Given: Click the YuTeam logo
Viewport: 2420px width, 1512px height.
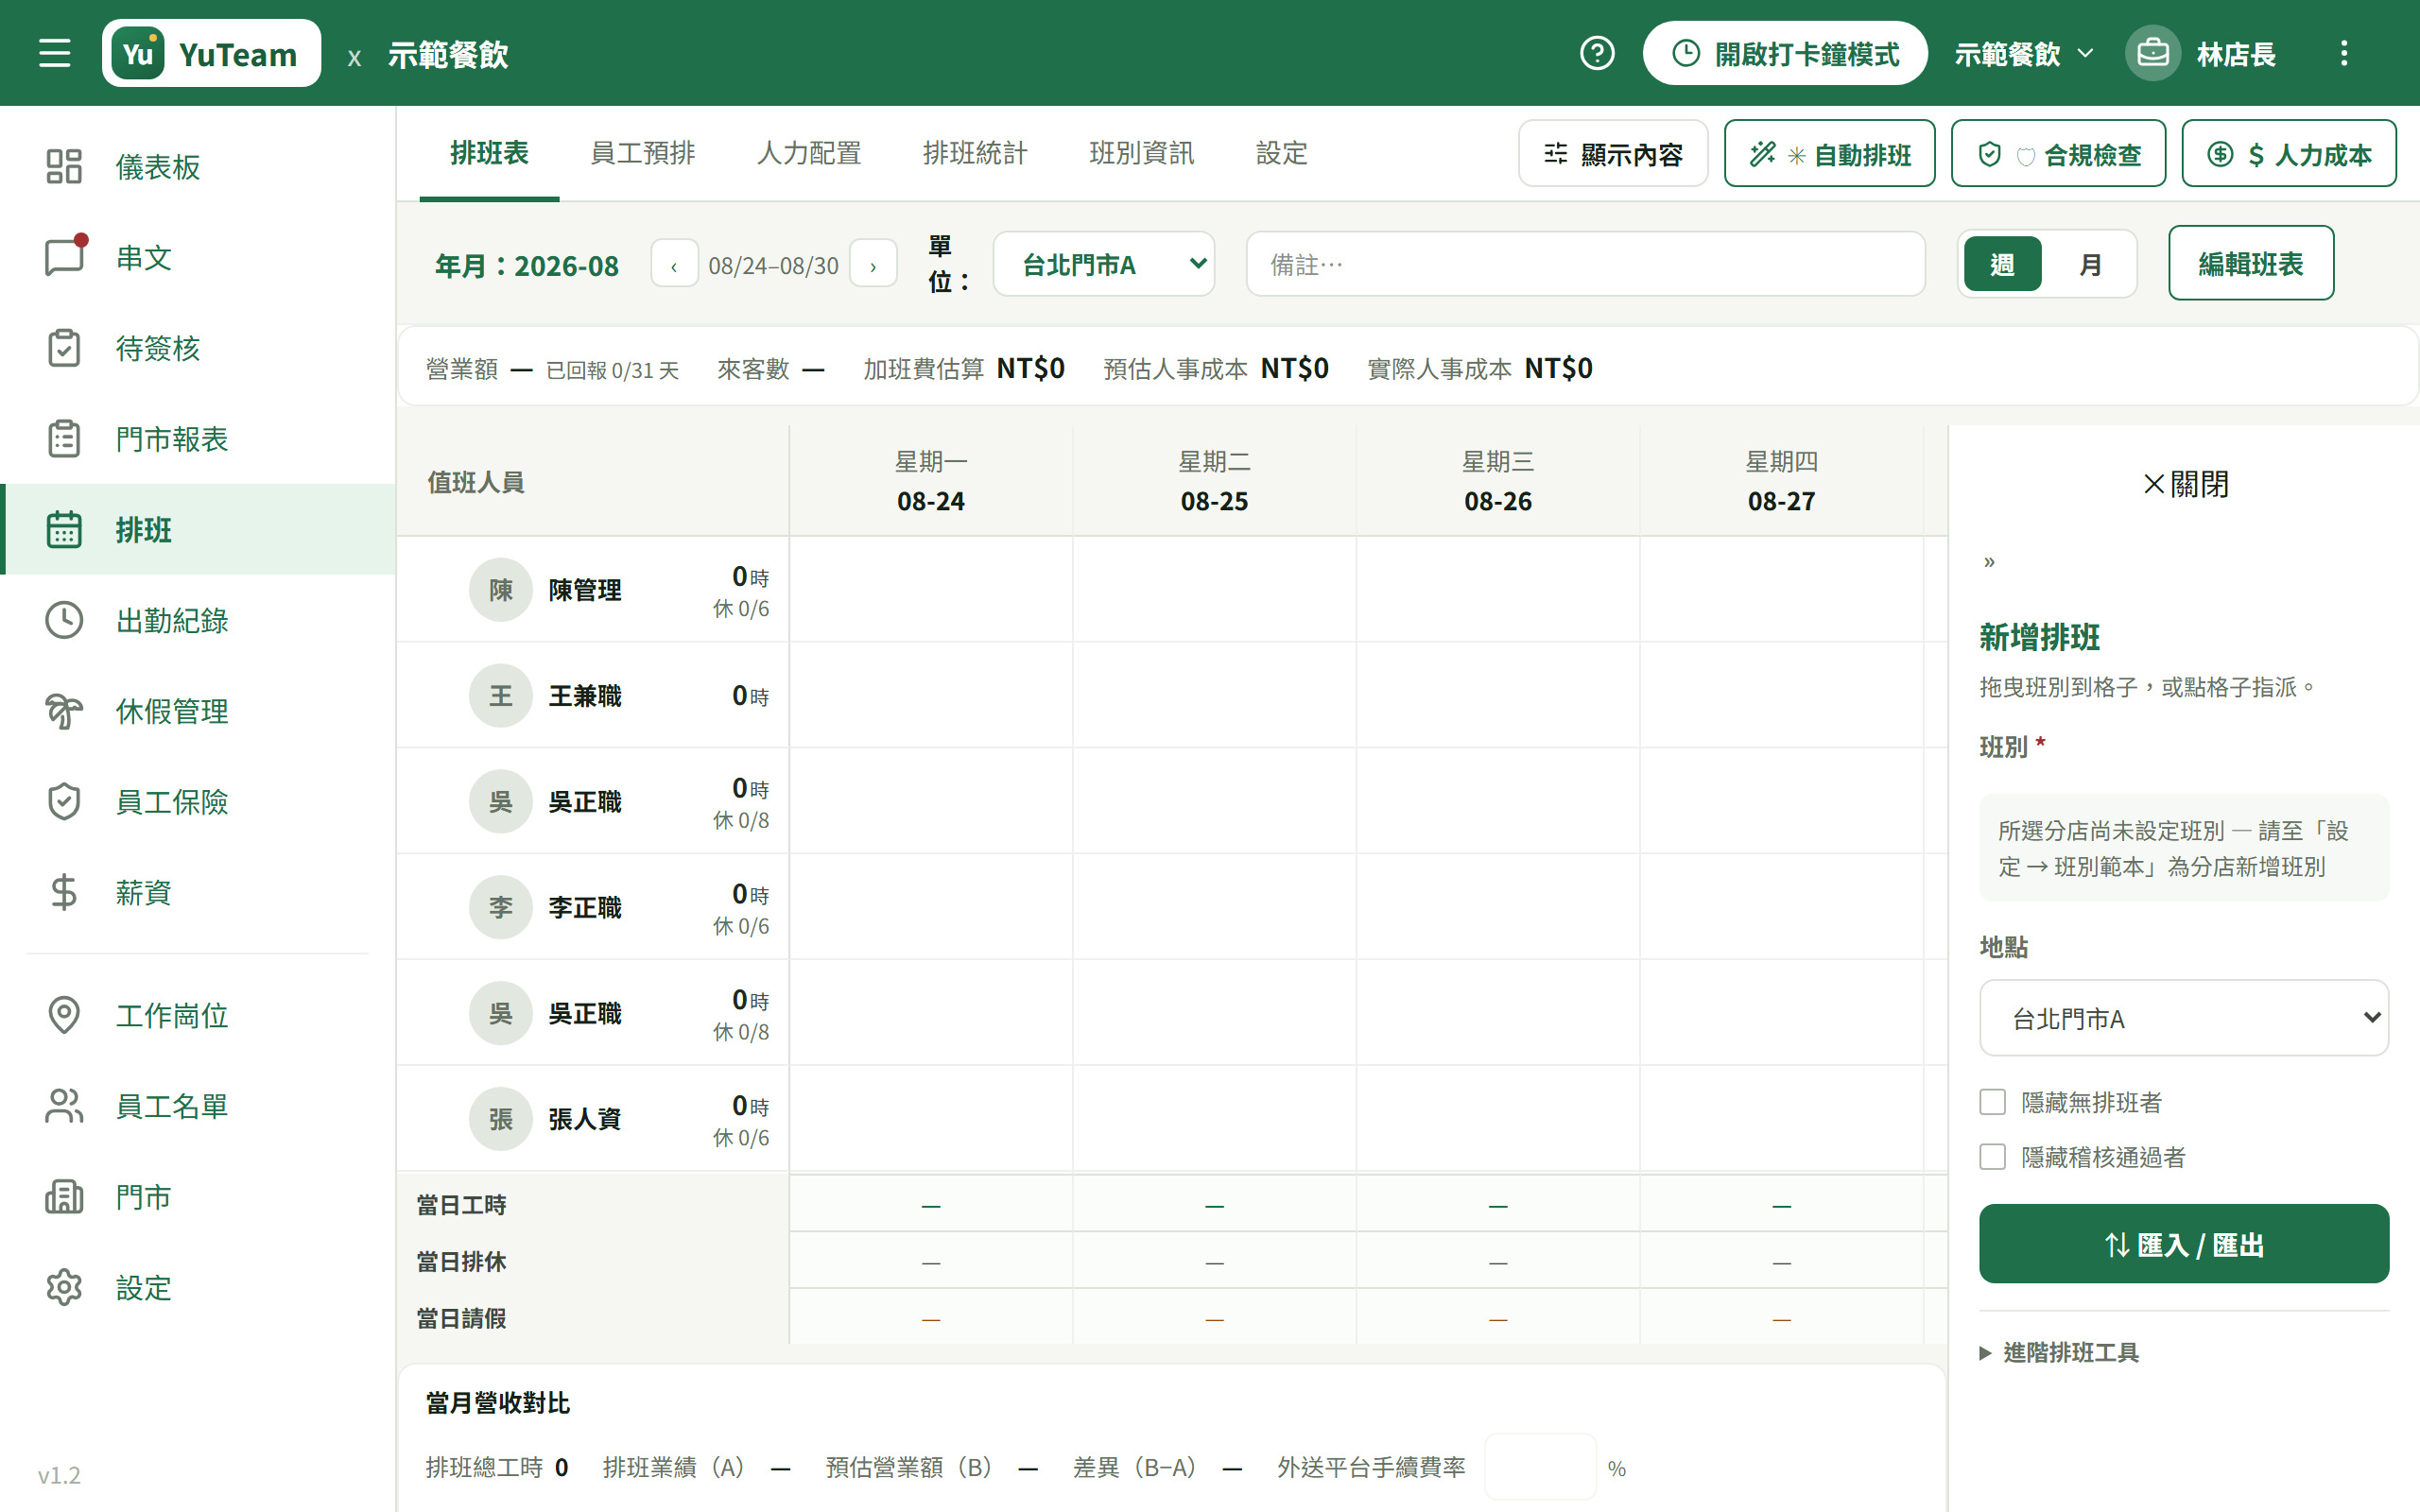Looking at the screenshot, I should point(211,53).
